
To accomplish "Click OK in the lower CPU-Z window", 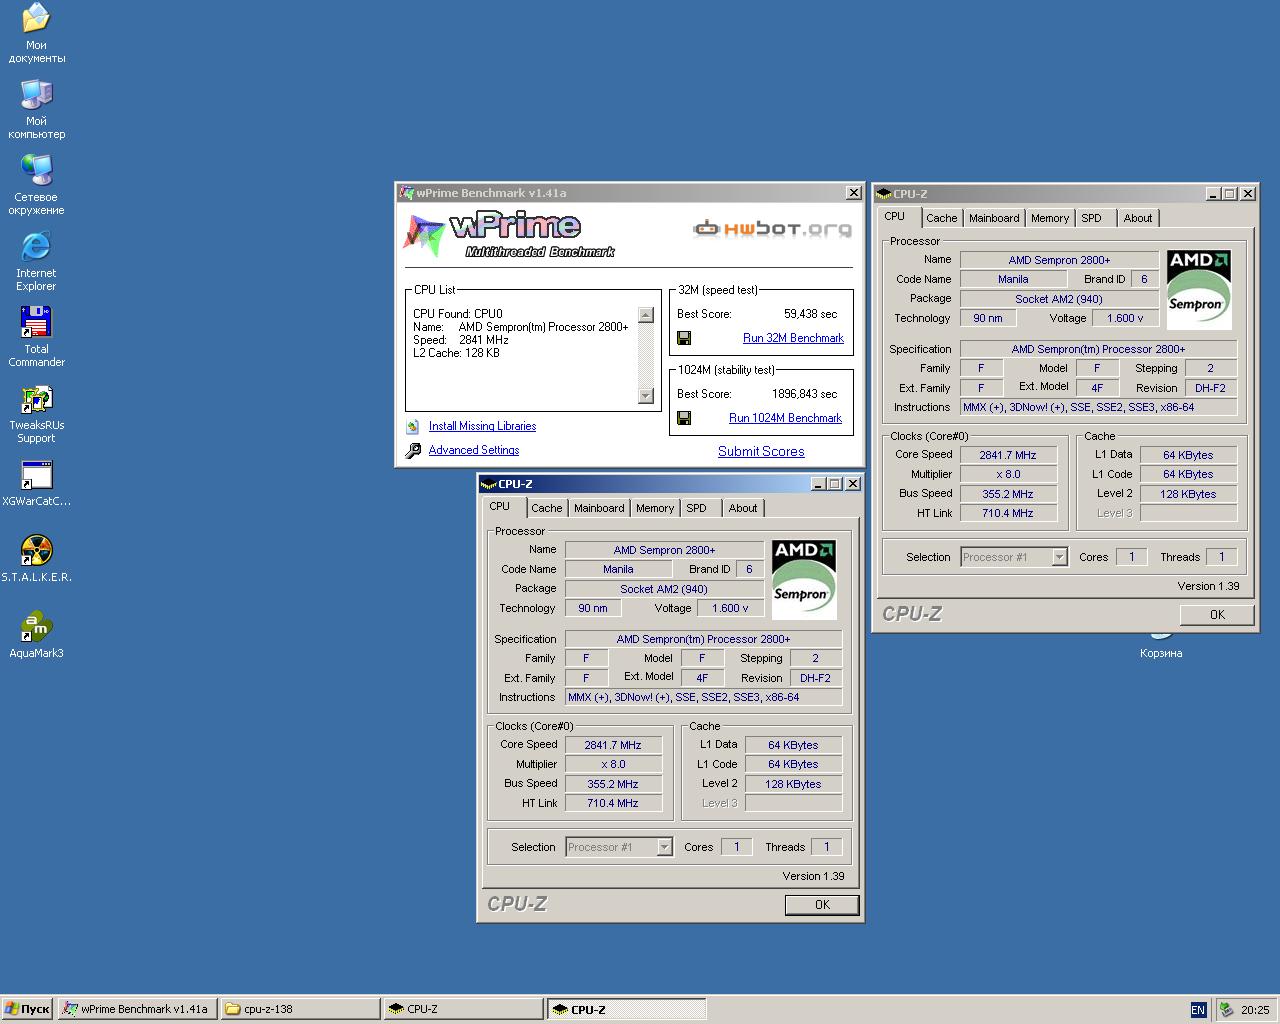I will (x=822, y=904).
